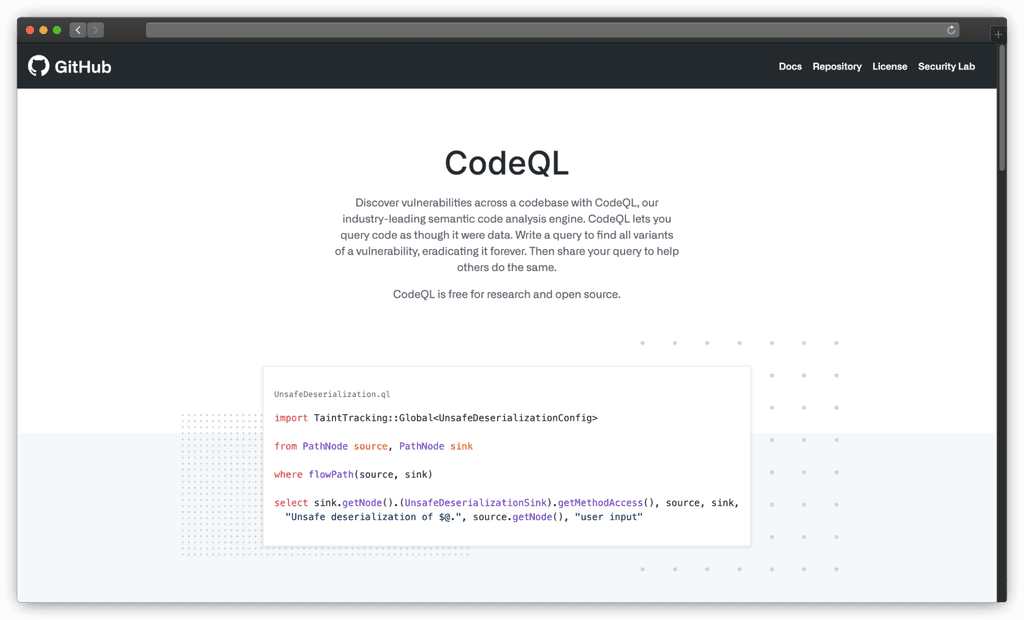Viewport: 1024px width, 620px height.
Task: Click the 'Unsafe deserialization of $@.' string line
Action: 464,517
